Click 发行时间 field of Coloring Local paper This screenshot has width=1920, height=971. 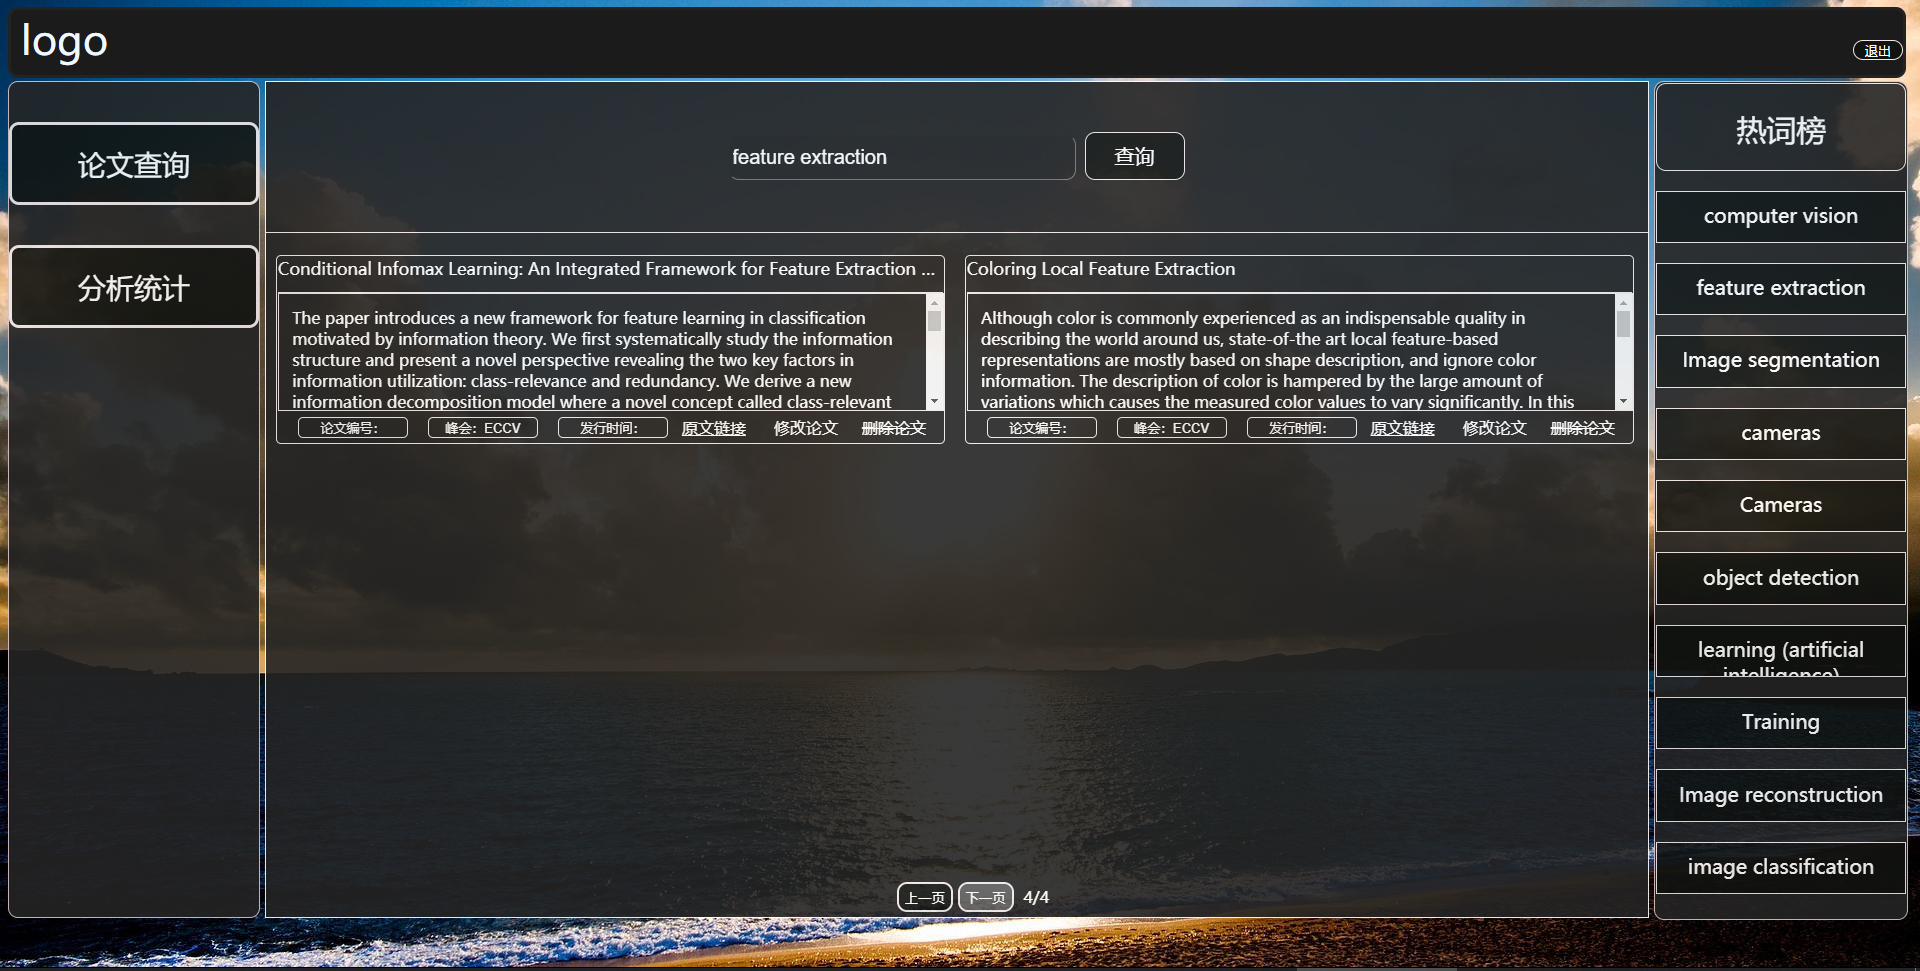click(1301, 428)
